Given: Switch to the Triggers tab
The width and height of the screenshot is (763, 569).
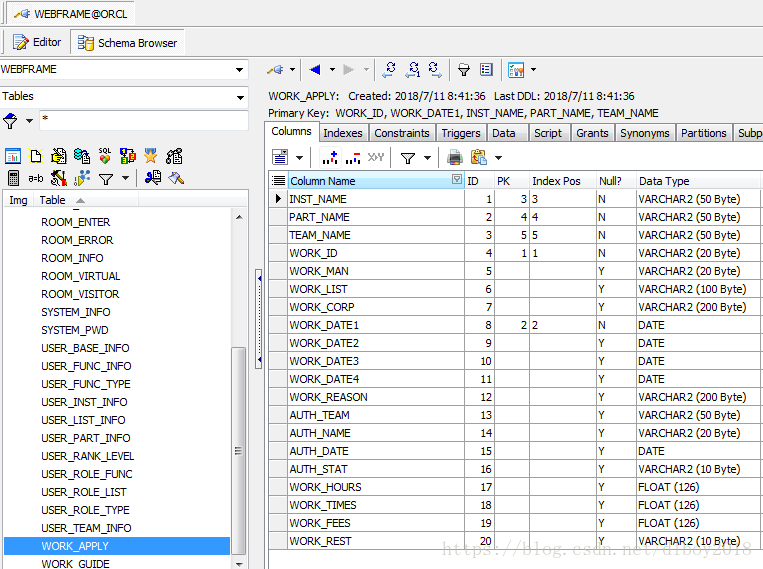Looking at the screenshot, I should 460,133.
